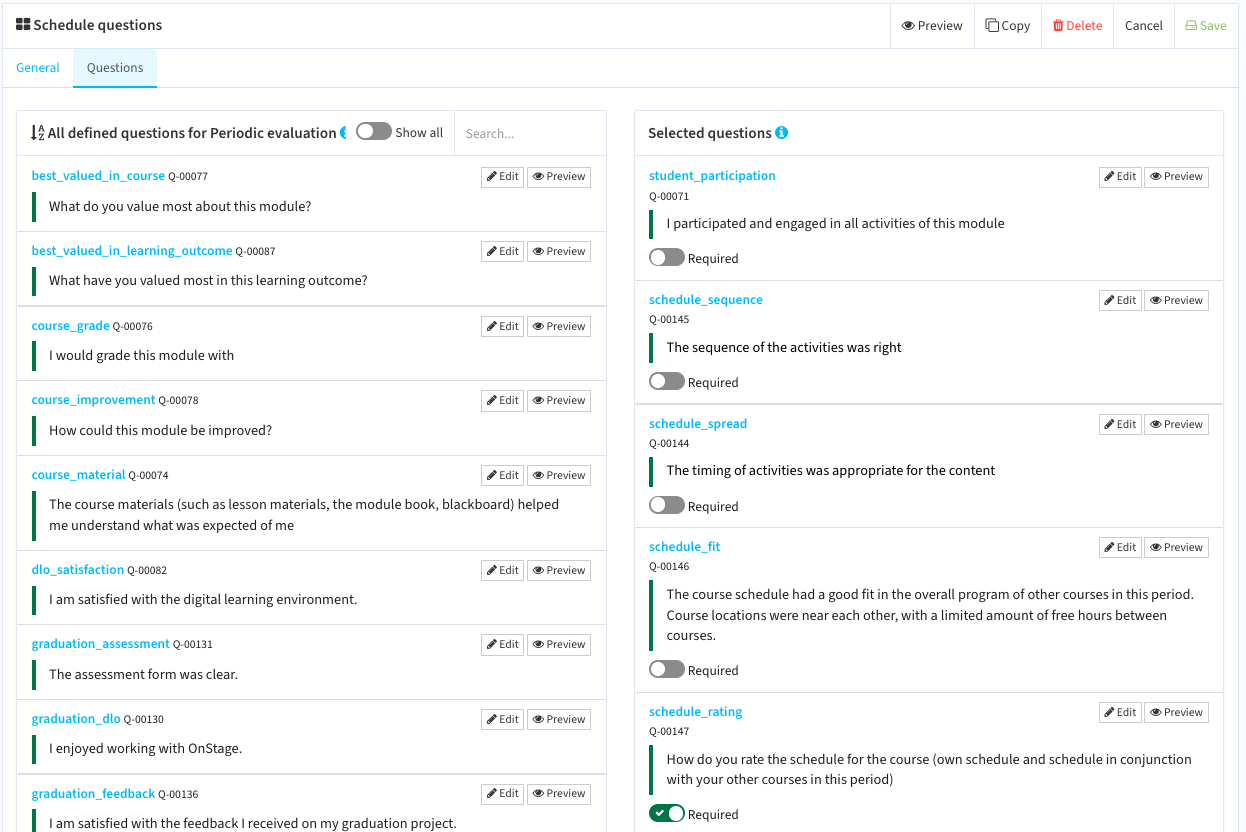Edit the dlo_satisfaction question
This screenshot has width=1246, height=832.
[502, 571]
